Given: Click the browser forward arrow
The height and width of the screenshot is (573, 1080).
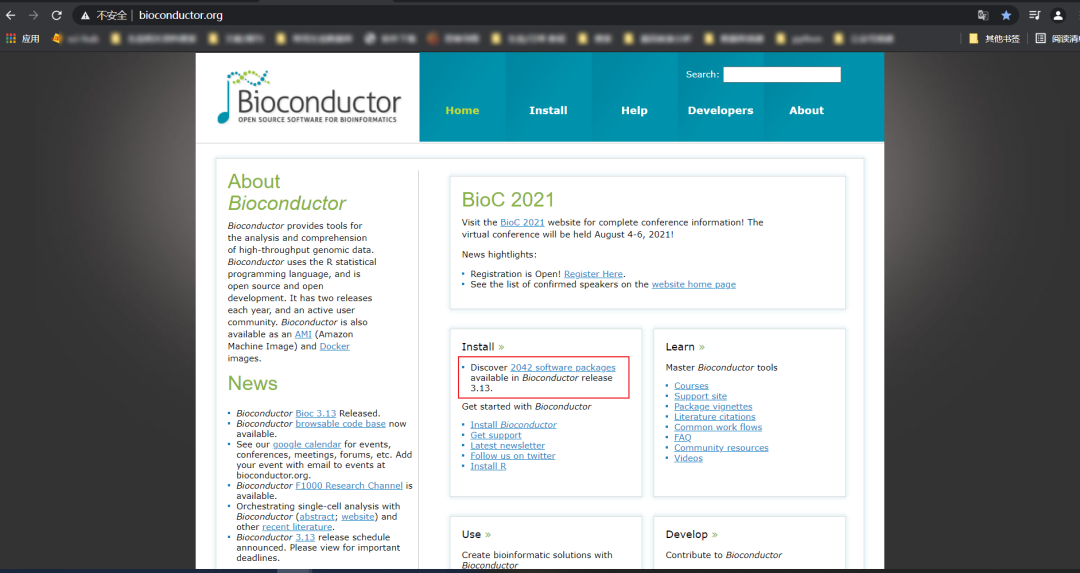Looking at the screenshot, I should tap(33, 15).
